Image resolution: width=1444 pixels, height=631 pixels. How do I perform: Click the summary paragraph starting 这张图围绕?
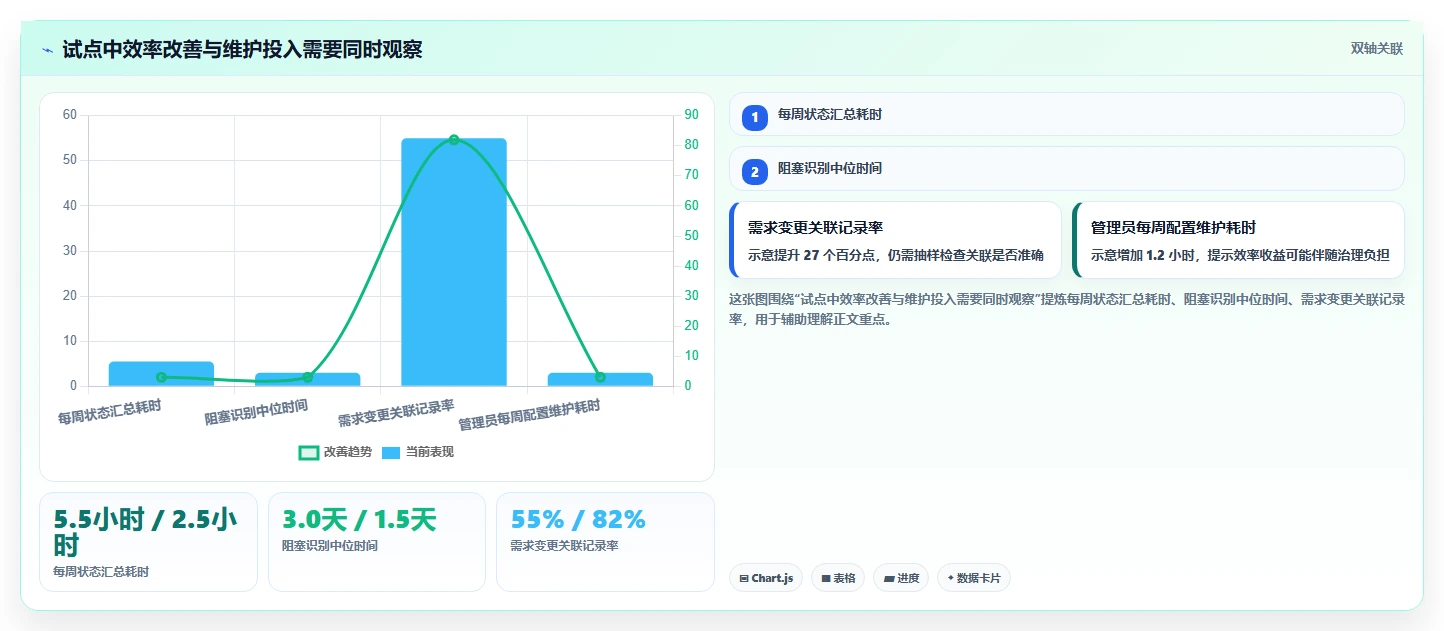(x=1066, y=309)
